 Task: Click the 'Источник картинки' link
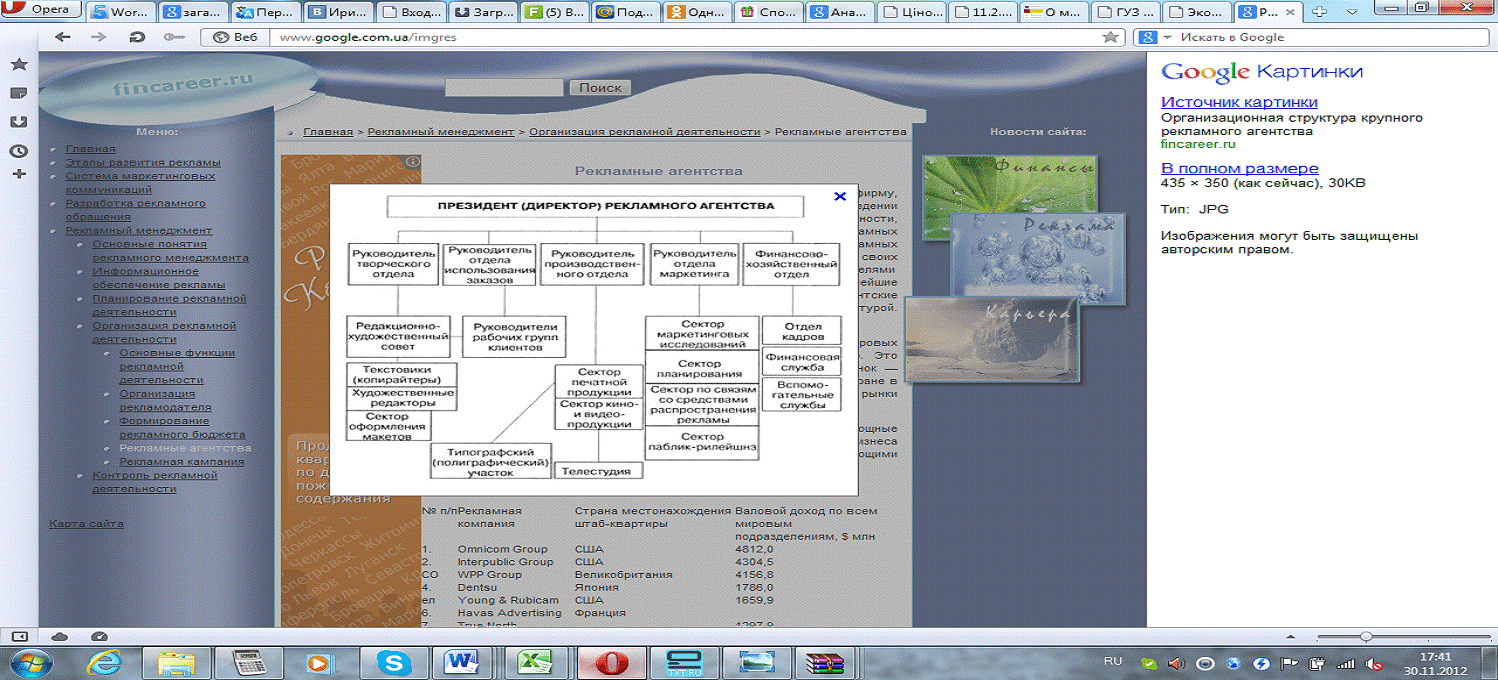[x=1239, y=102]
